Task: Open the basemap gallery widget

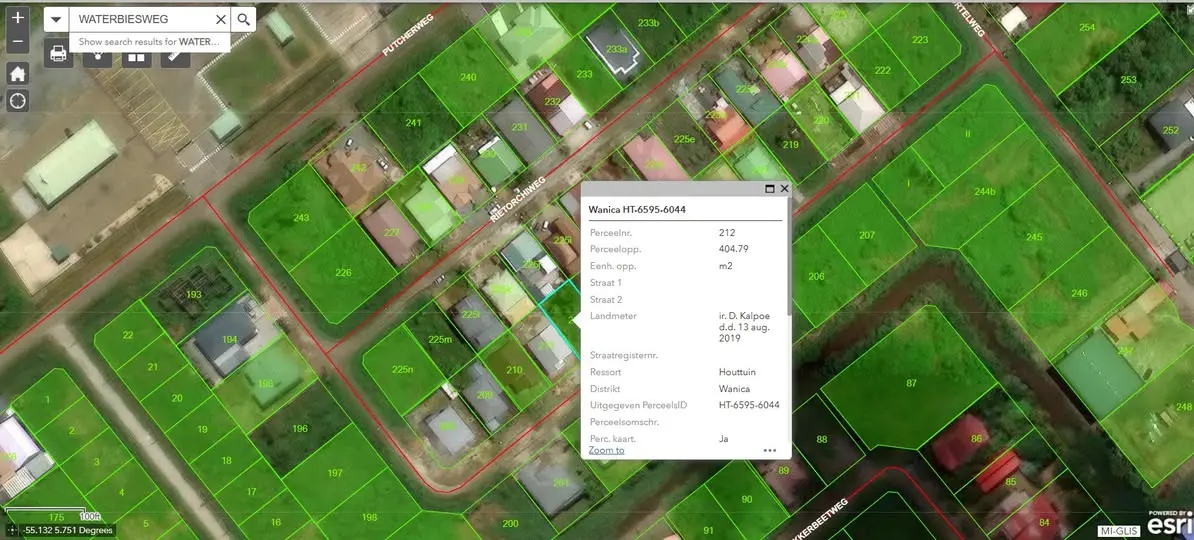Action: (x=136, y=55)
